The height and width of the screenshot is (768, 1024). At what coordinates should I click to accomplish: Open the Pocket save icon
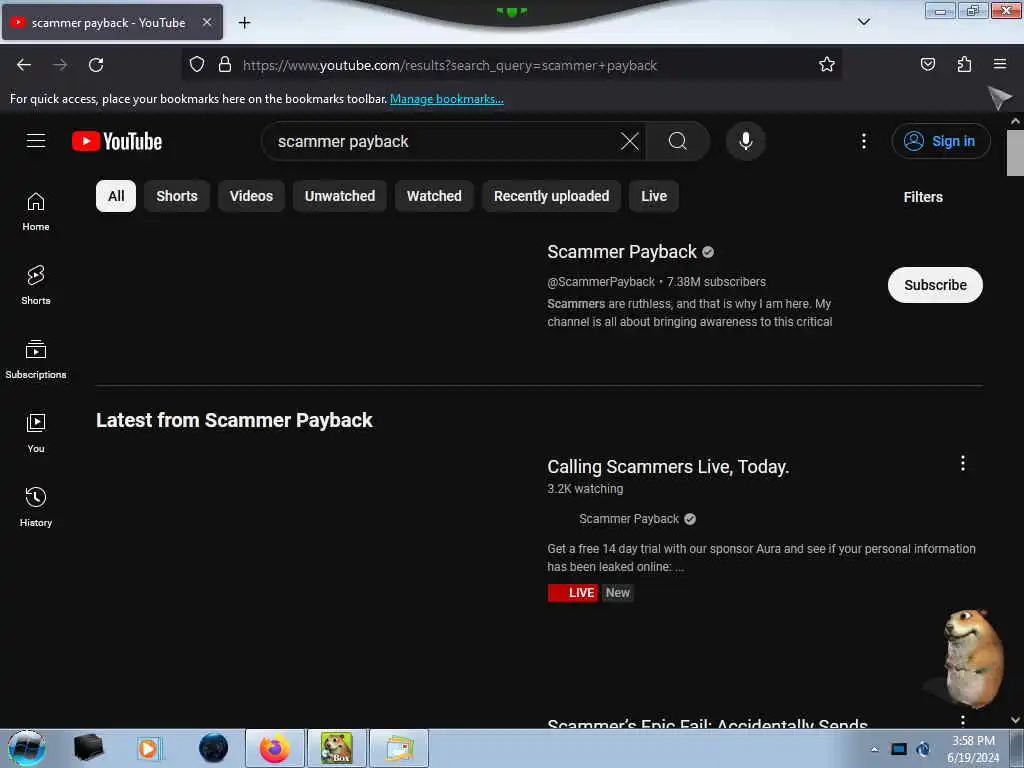point(927,64)
